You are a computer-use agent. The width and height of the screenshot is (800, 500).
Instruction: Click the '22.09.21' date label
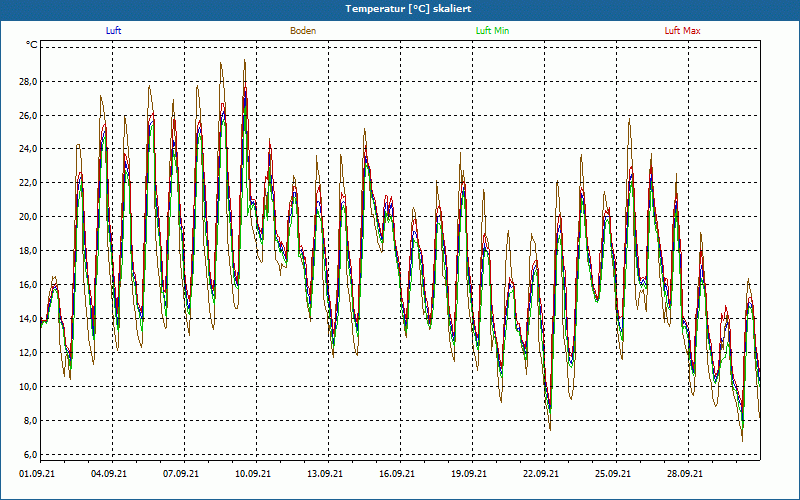coord(541,474)
